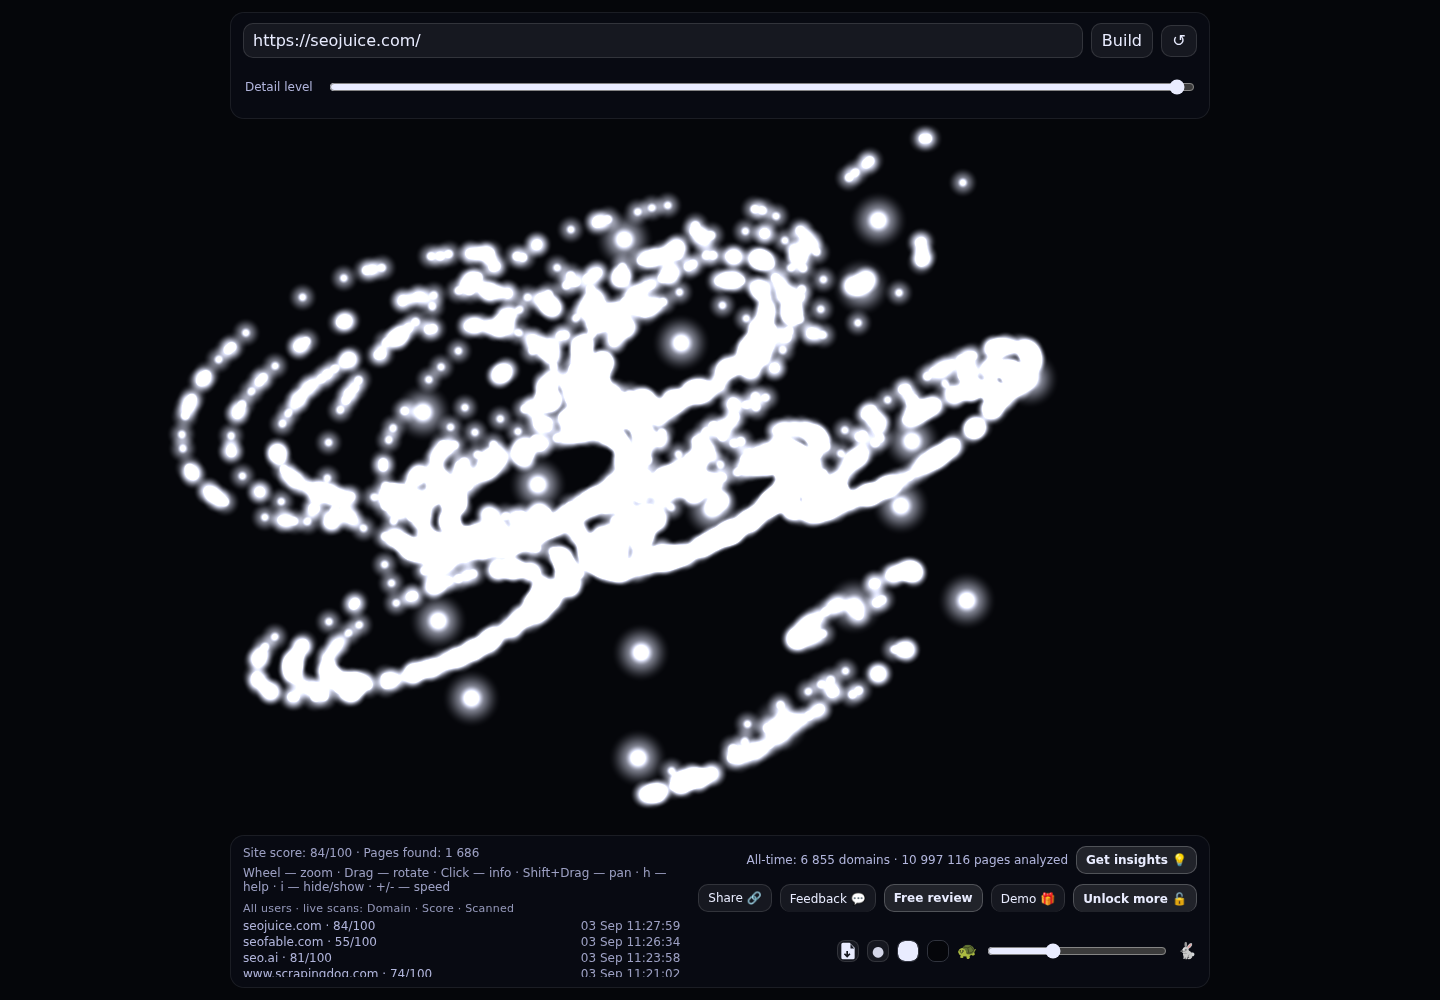The height and width of the screenshot is (1000, 1440).
Task: Launch the Demo gift button
Action: click(x=1027, y=898)
